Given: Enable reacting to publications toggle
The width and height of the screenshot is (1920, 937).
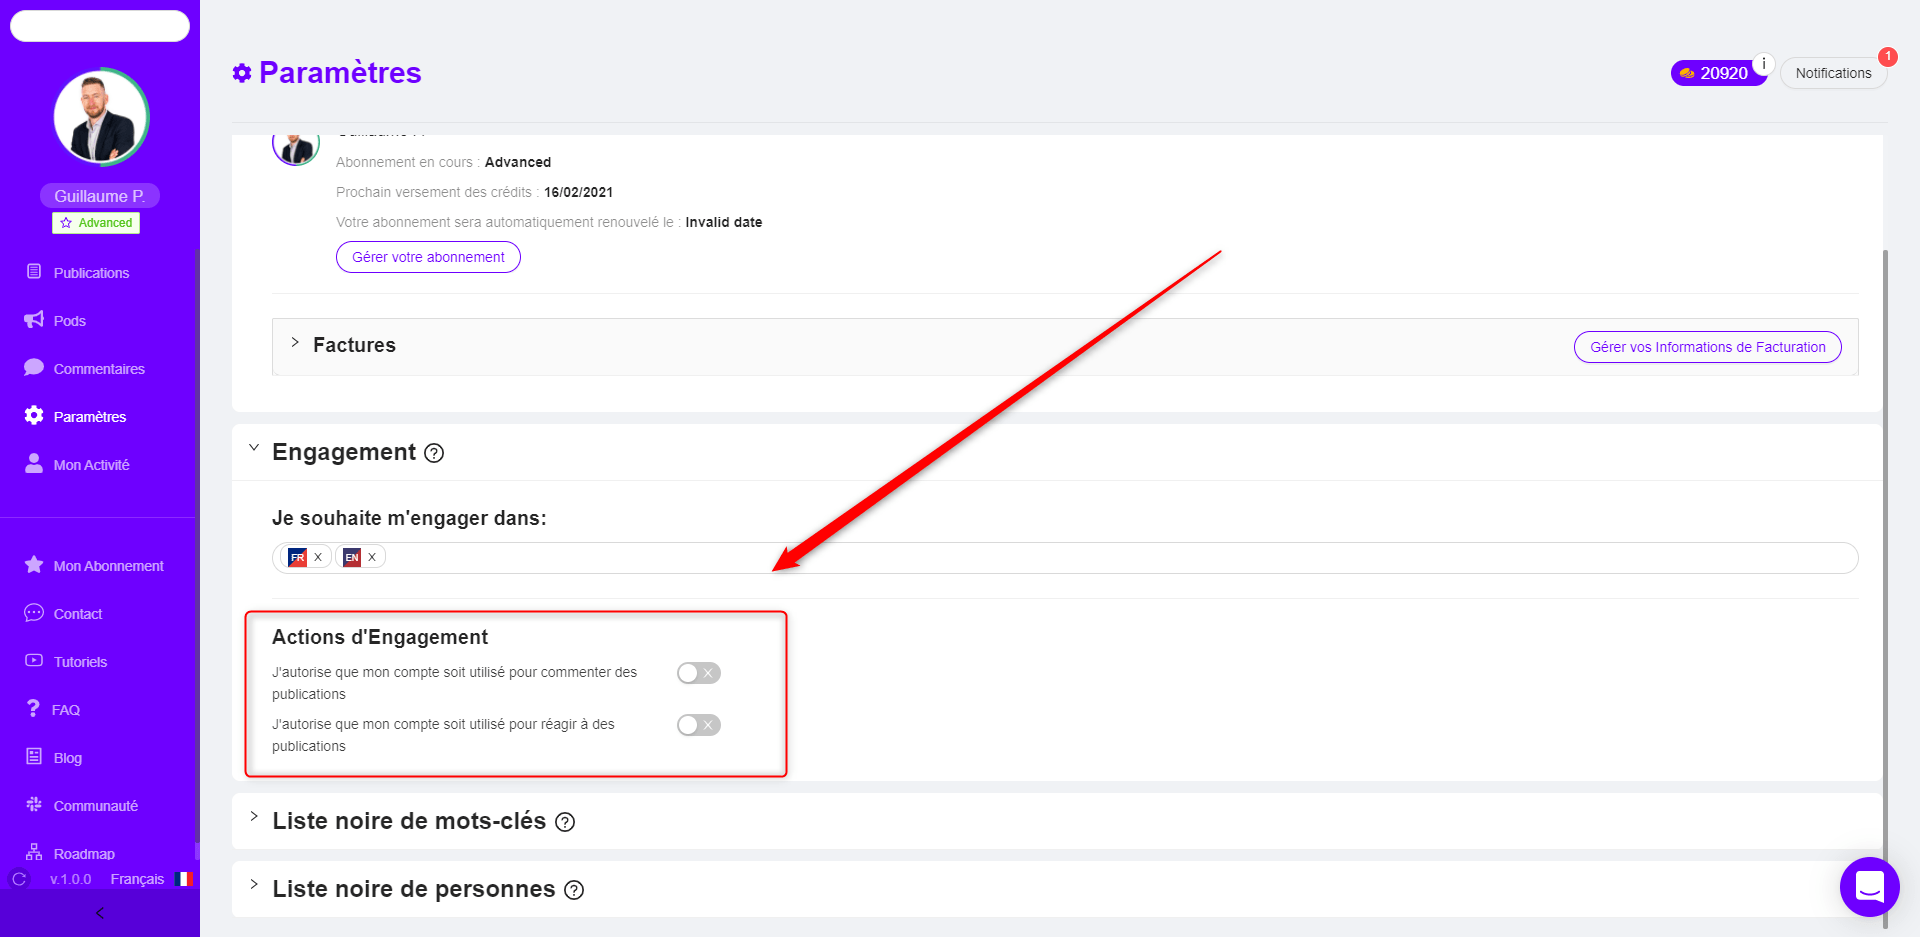Looking at the screenshot, I should pyautogui.click(x=698, y=725).
